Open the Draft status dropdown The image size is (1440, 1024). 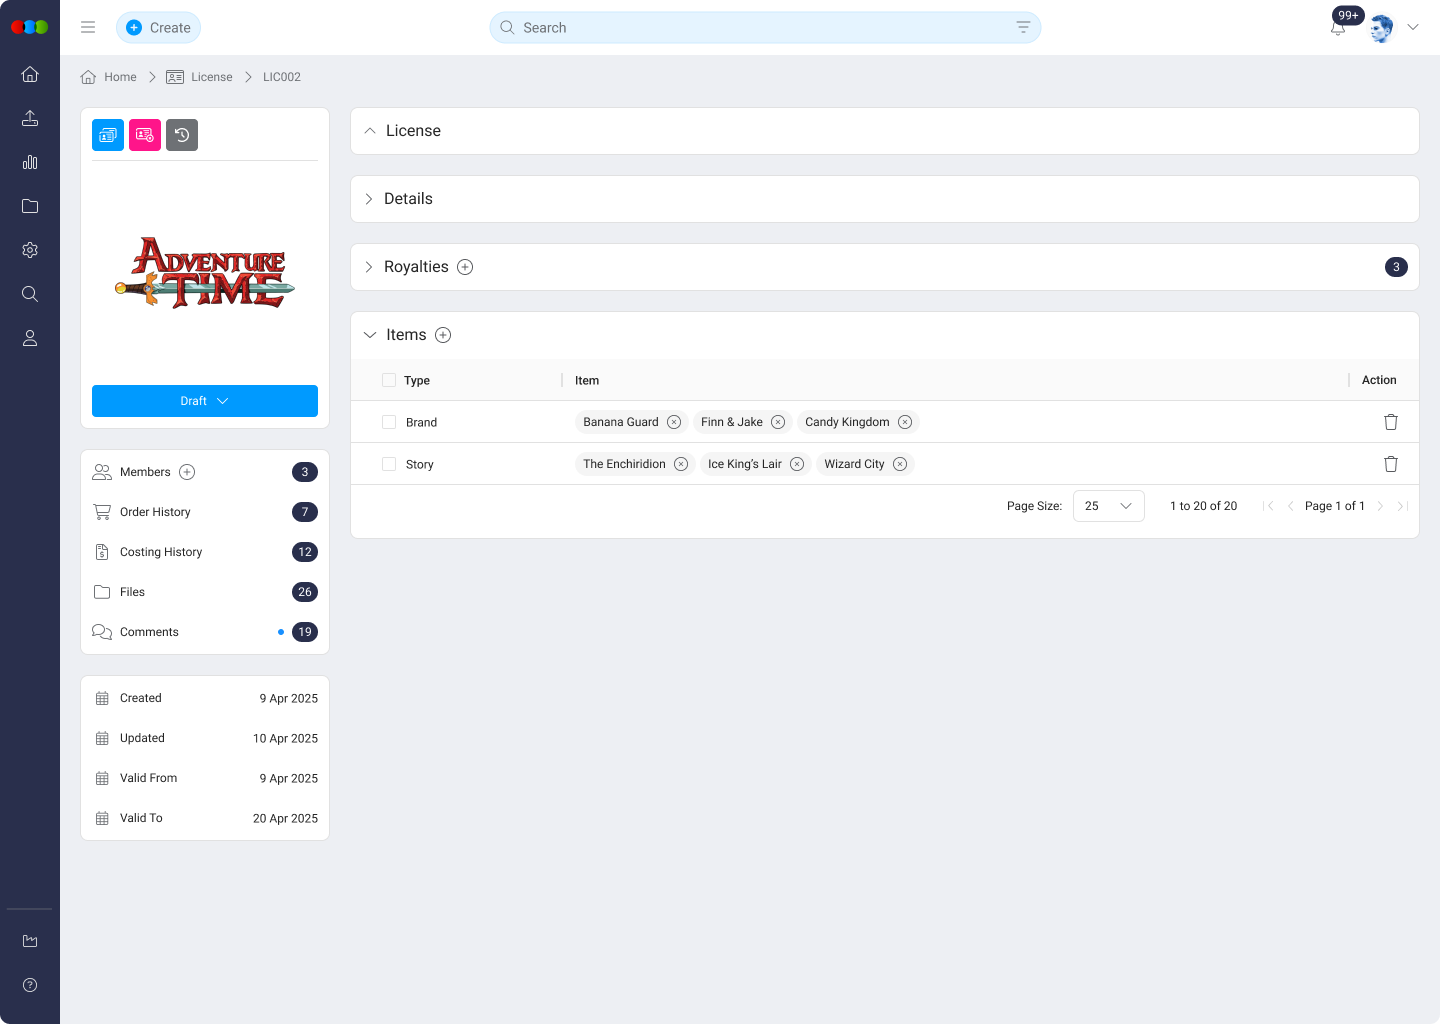(x=205, y=401)
